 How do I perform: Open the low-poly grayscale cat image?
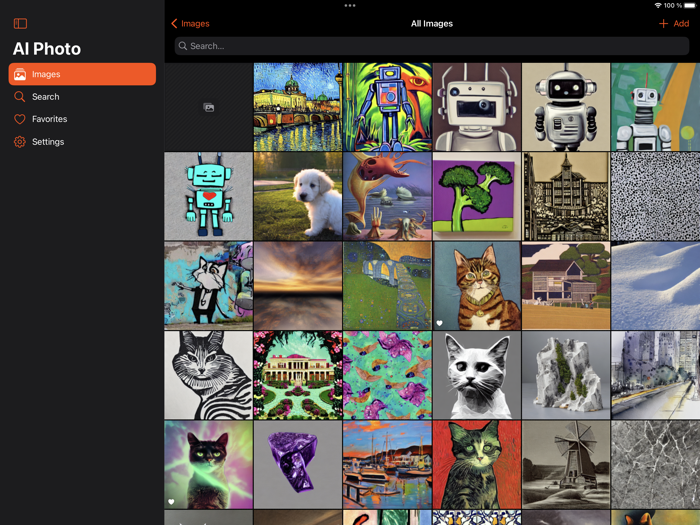[477, 375]
